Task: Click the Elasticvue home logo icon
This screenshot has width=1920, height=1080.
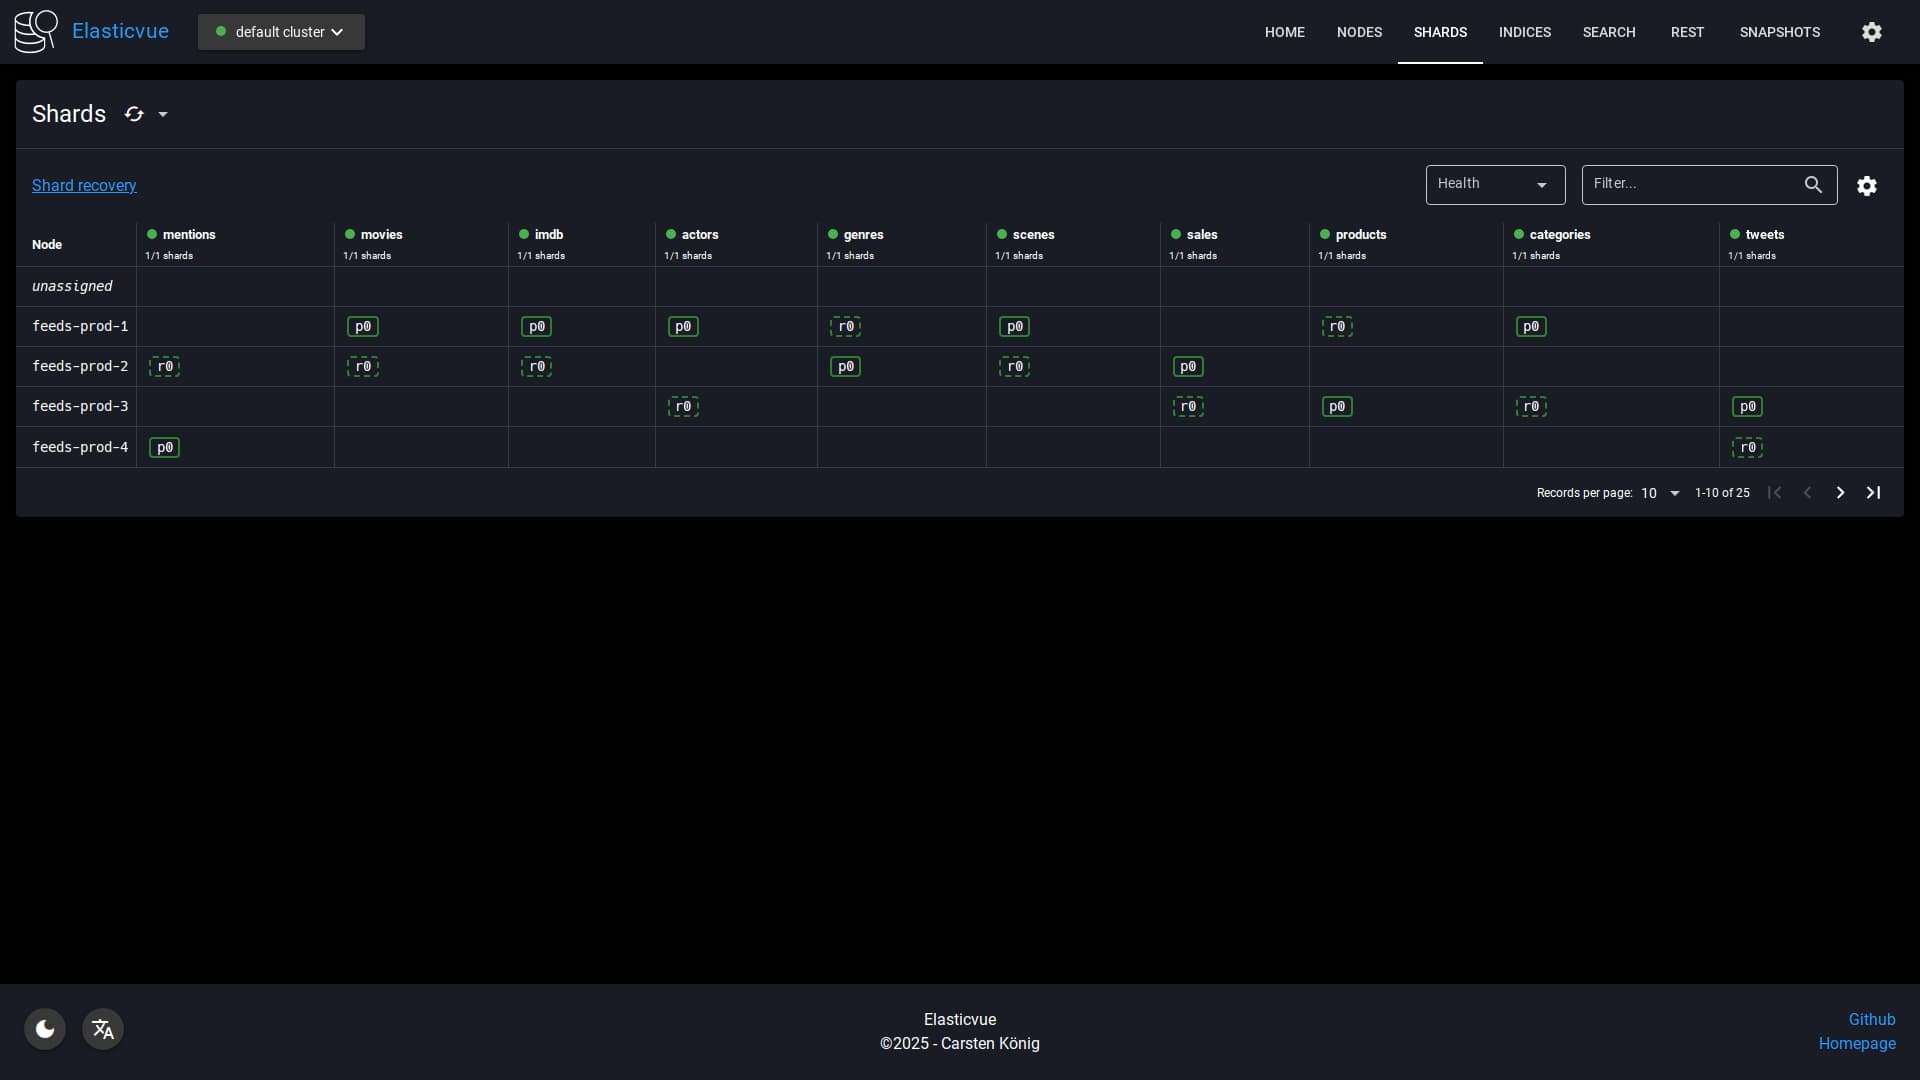Action: tap(37, 32)
